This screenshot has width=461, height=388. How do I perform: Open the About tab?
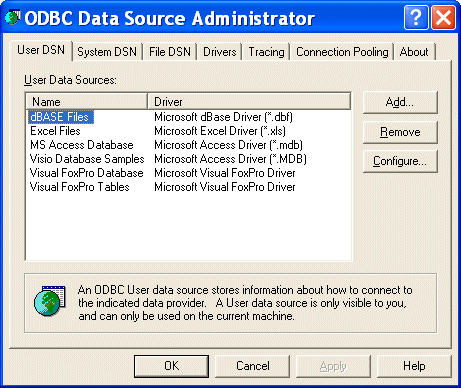click(414, 52)
